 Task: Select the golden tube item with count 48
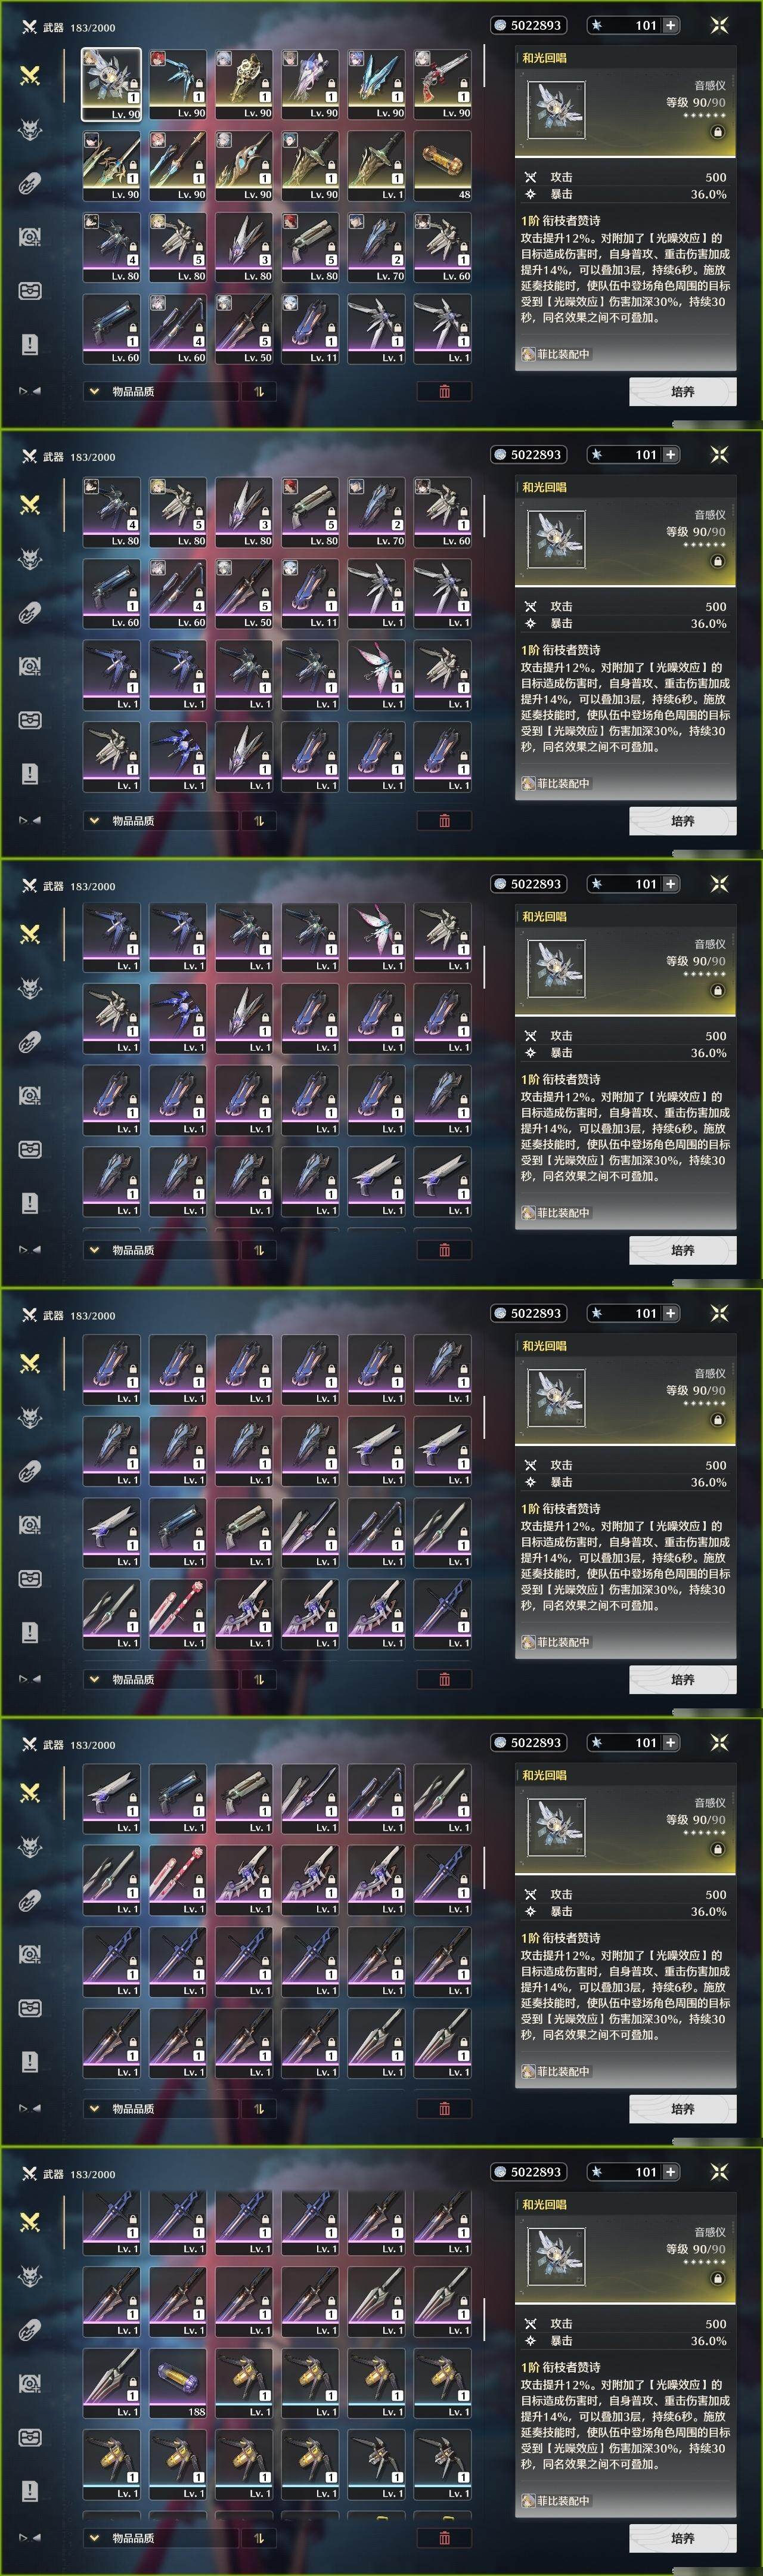pyautogui.click(x=442, y=166)
